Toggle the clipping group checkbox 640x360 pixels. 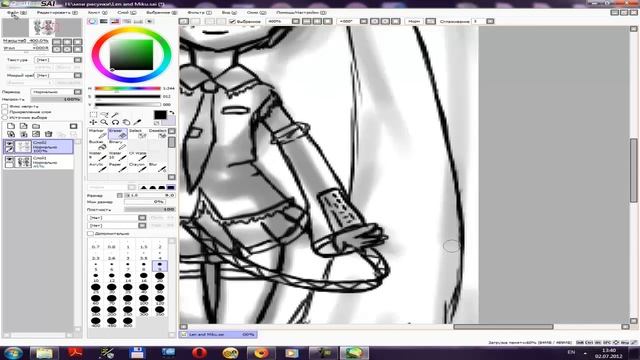tap(5, 112)
